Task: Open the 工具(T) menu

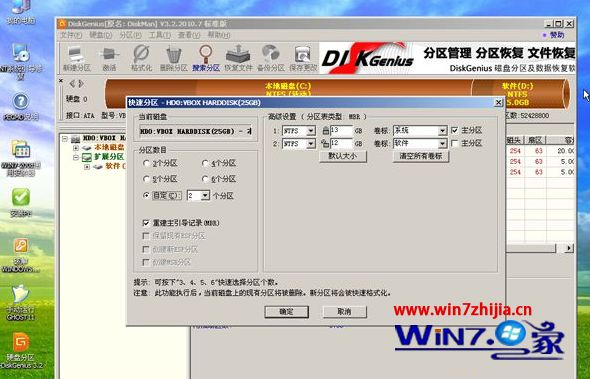Action: (x=160, y=35)
